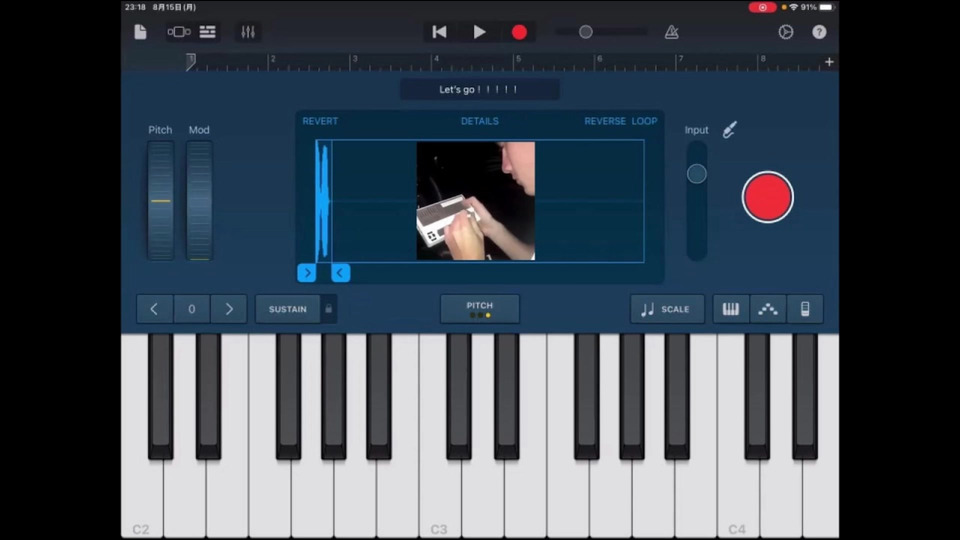Tap the Wi-Fi icon in the status bar
Image resolution: width=960 pixels, height=540 pixels.
click(793, 7)
